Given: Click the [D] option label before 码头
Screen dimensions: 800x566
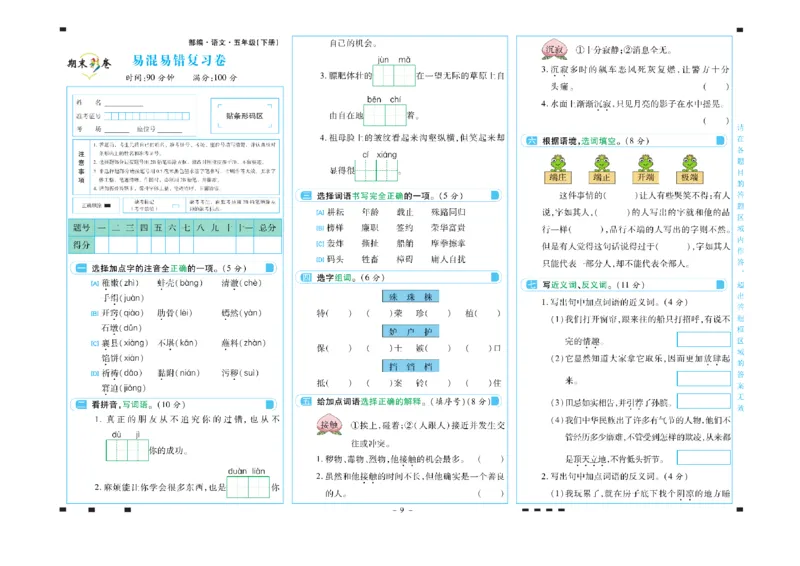Looking at the screenshot, I should click(320, 260).
